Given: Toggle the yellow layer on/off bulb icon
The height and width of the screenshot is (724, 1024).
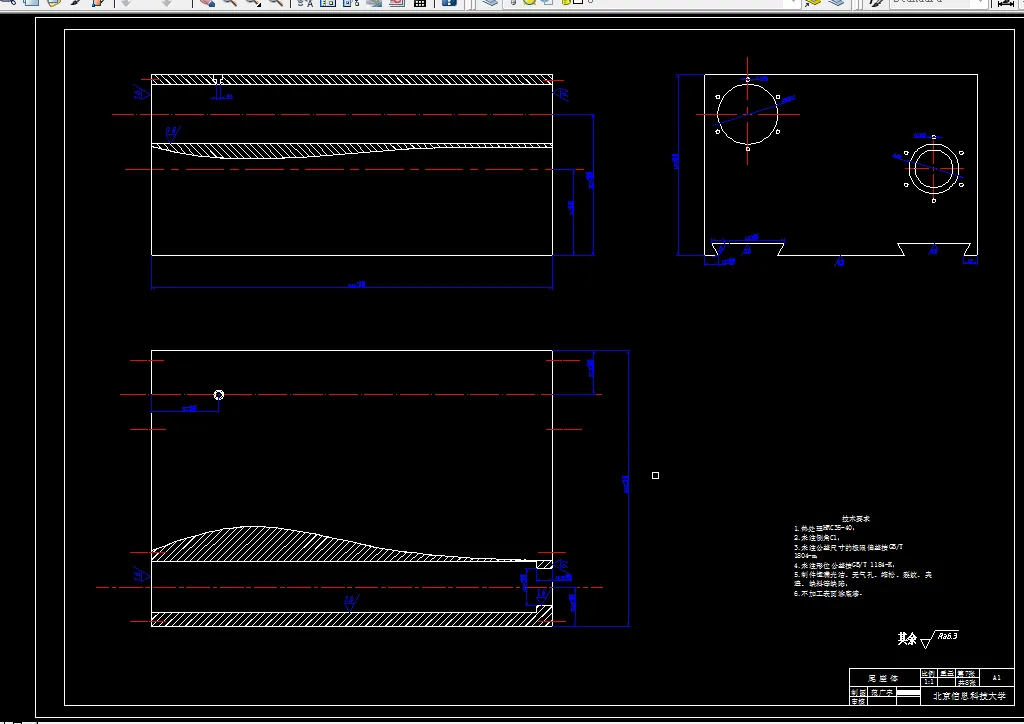Looking at the screenshot, I should (x=529, y=2).
